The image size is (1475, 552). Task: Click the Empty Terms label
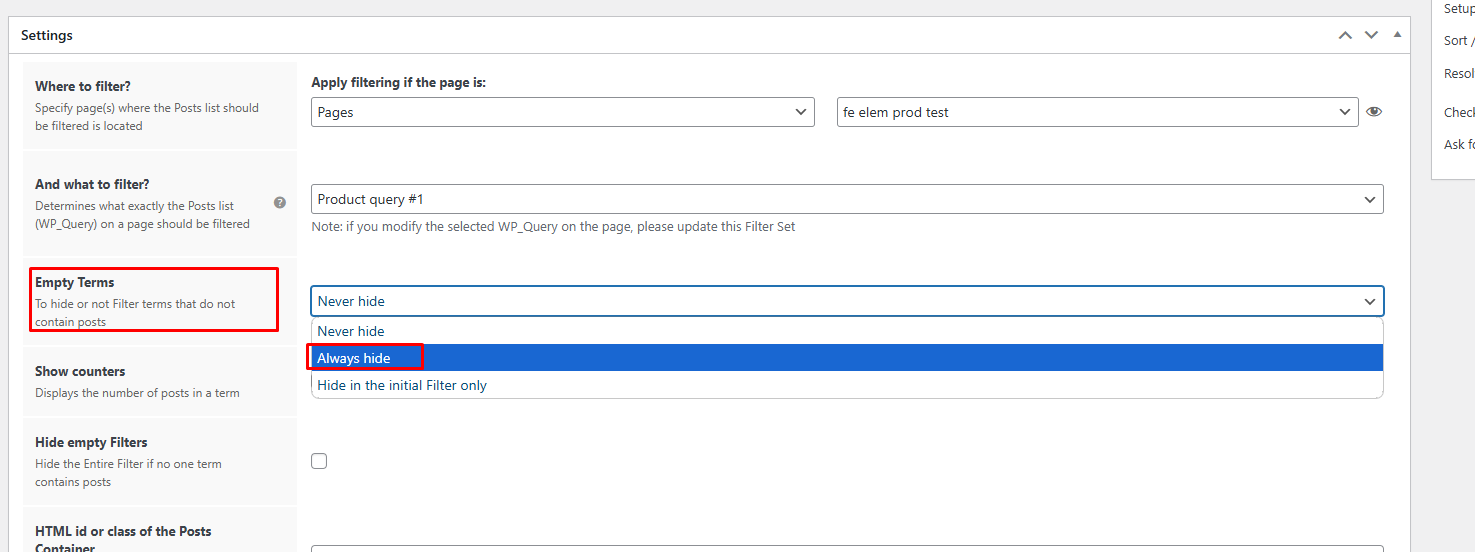[x=75, y=282]
